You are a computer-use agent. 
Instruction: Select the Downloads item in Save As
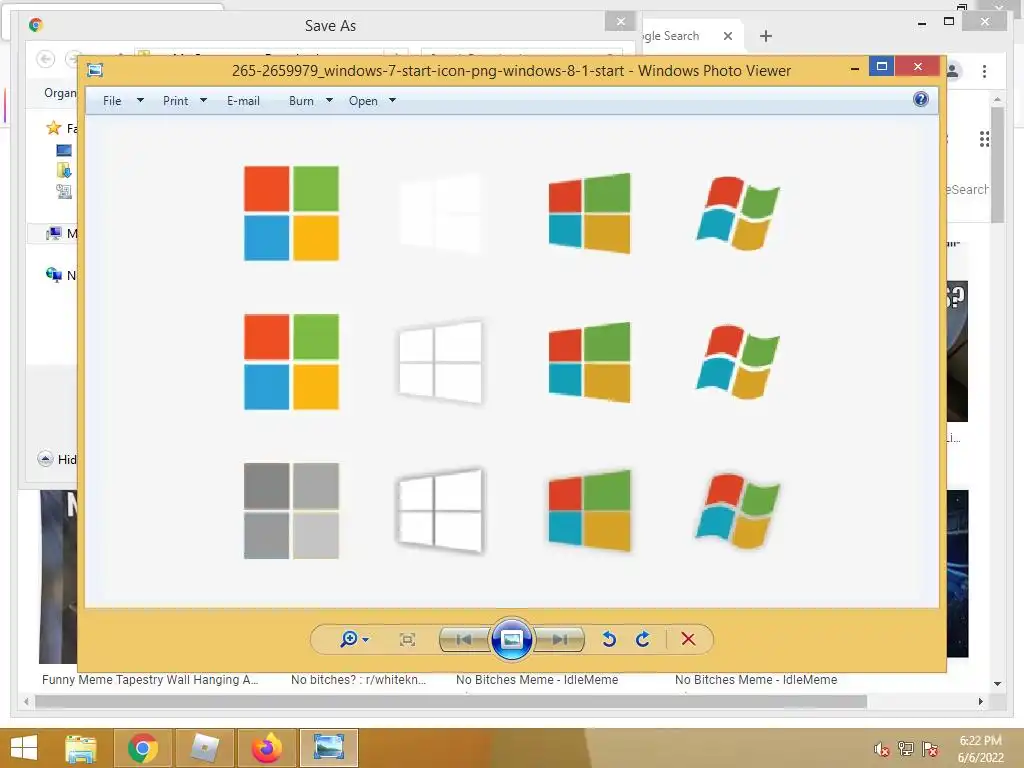coord(64,170)
